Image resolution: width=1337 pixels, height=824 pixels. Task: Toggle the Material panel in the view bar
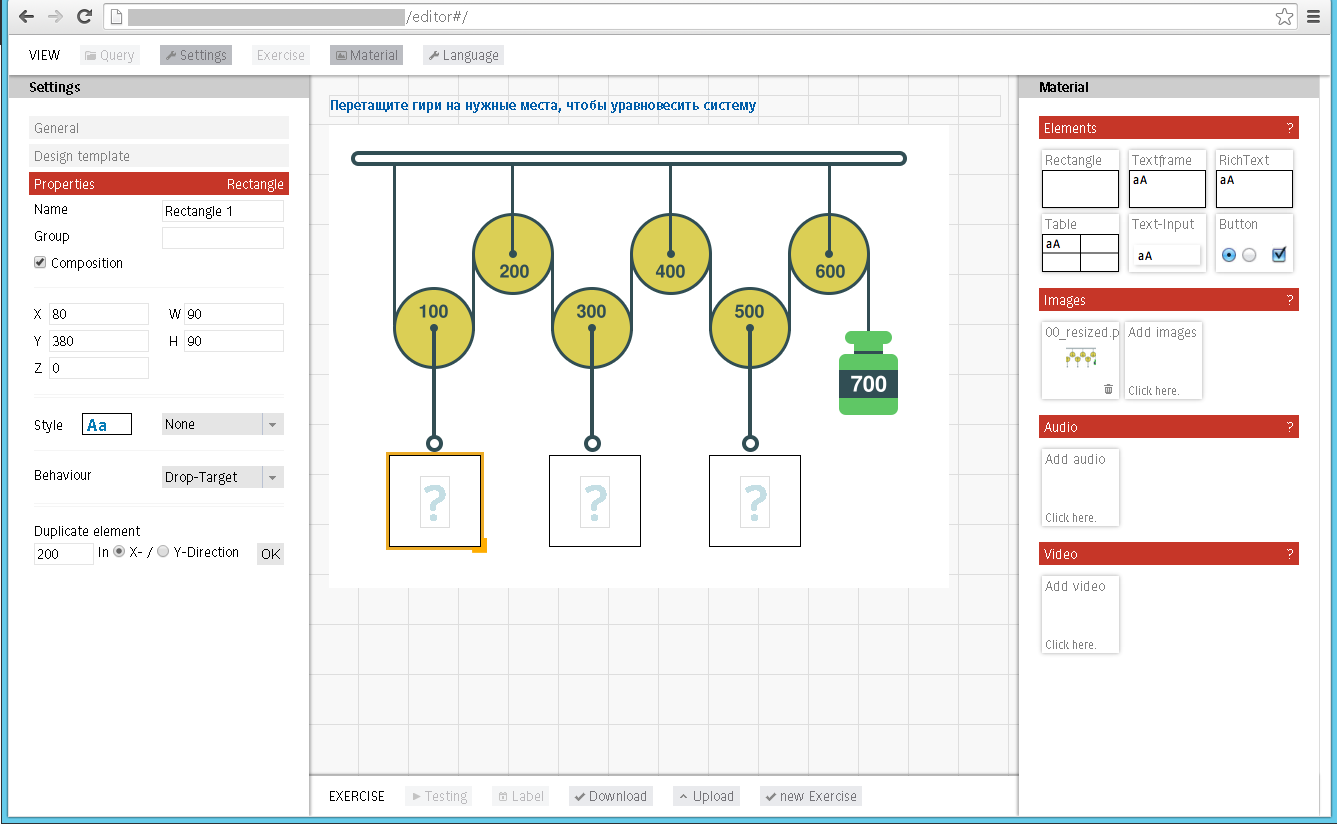coord(366,55)
